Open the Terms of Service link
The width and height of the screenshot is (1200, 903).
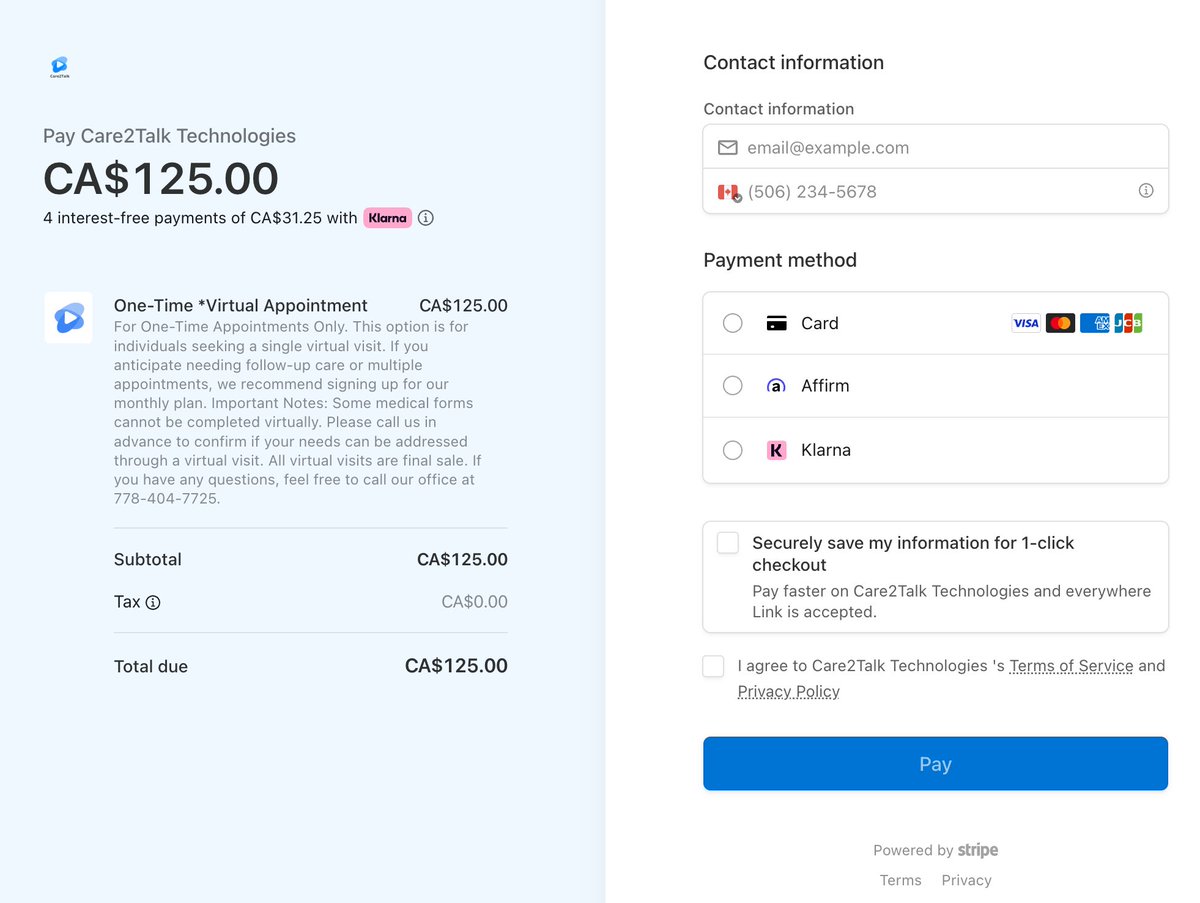pos(1071,666)
